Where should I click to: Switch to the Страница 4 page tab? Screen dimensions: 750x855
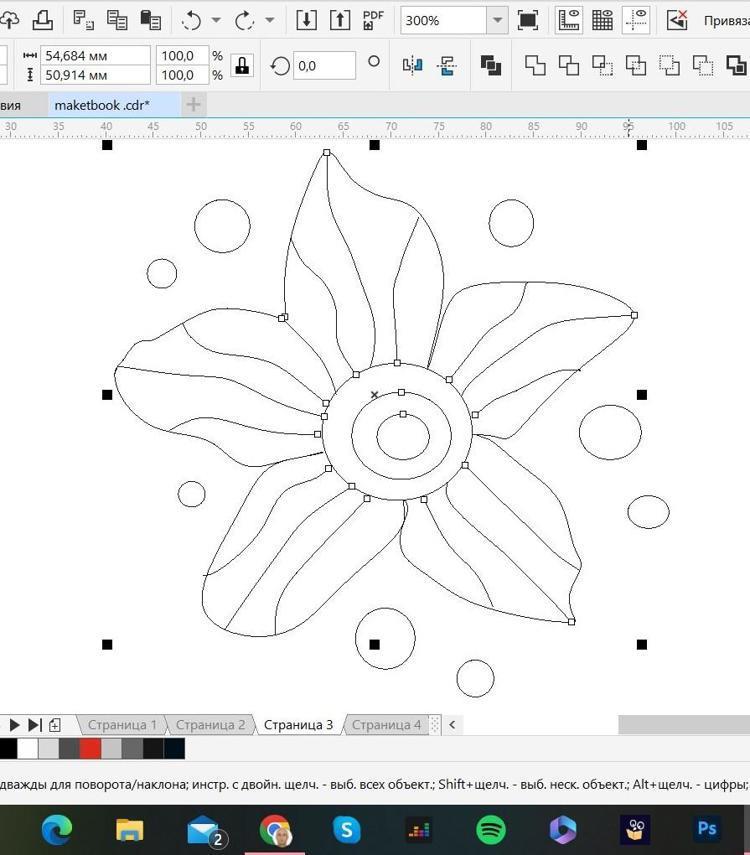(x=386, y=725)
